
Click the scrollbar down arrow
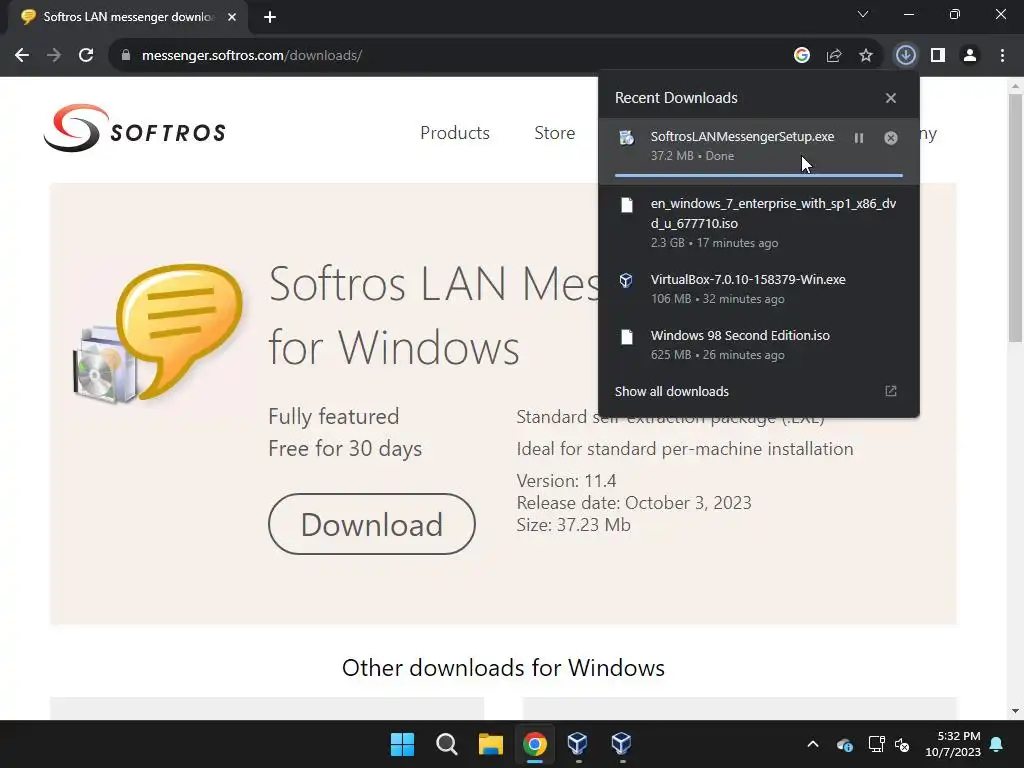pyautogui.click(x=1015, y=711)
